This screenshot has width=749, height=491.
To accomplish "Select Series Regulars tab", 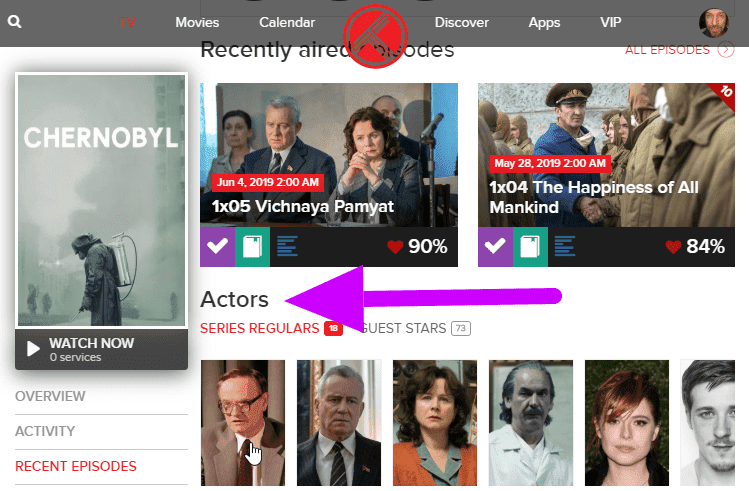I will click(x=271, y=328).
